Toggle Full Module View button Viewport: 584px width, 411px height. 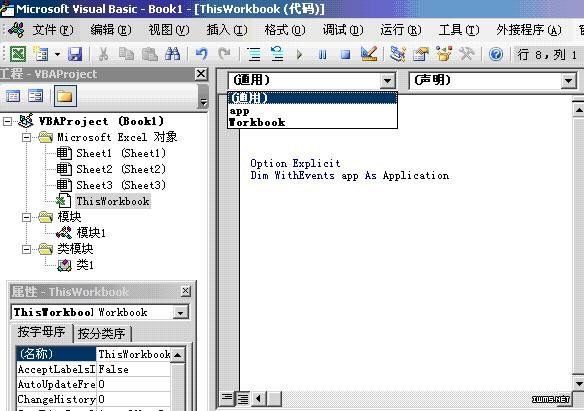tap(243, 398)
